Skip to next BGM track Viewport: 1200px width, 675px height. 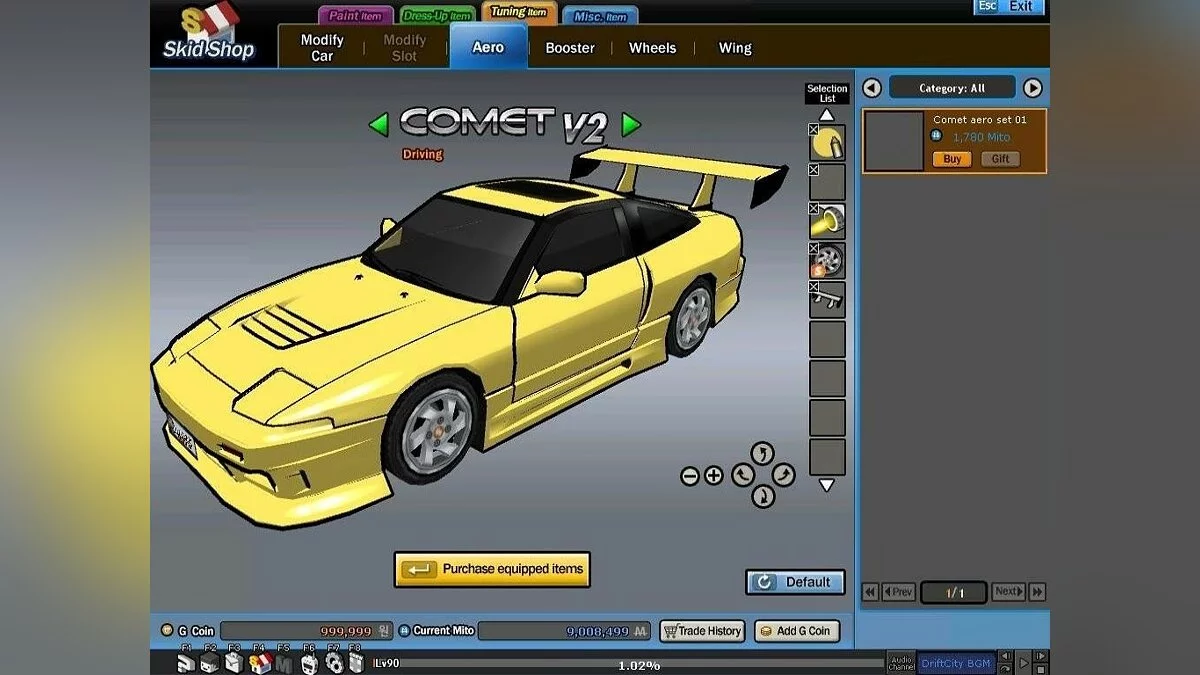(x=1041, y=656)
